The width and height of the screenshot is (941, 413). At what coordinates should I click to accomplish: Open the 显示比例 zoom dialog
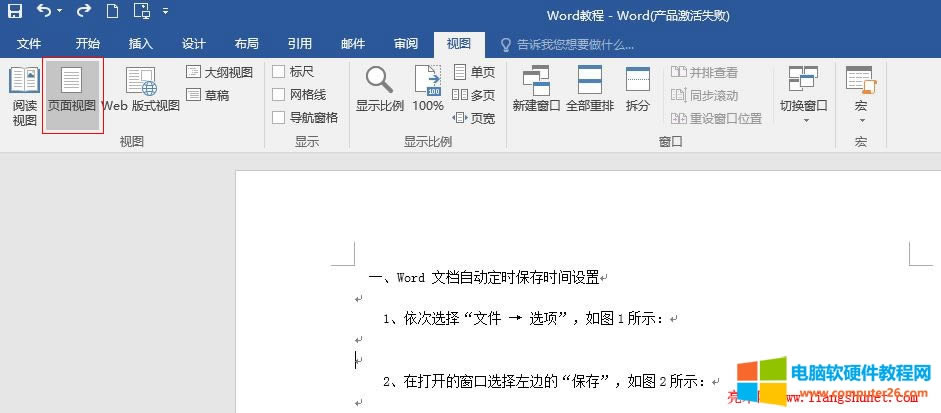(x=380, y=90)
